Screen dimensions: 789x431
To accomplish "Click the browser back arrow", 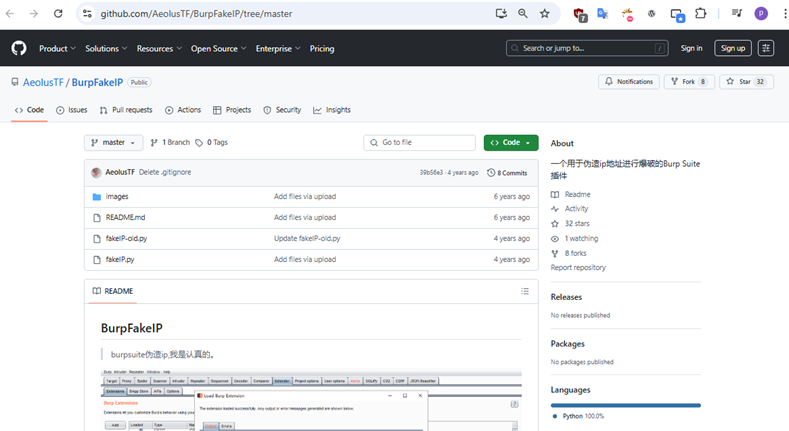I will pos(10,14).
